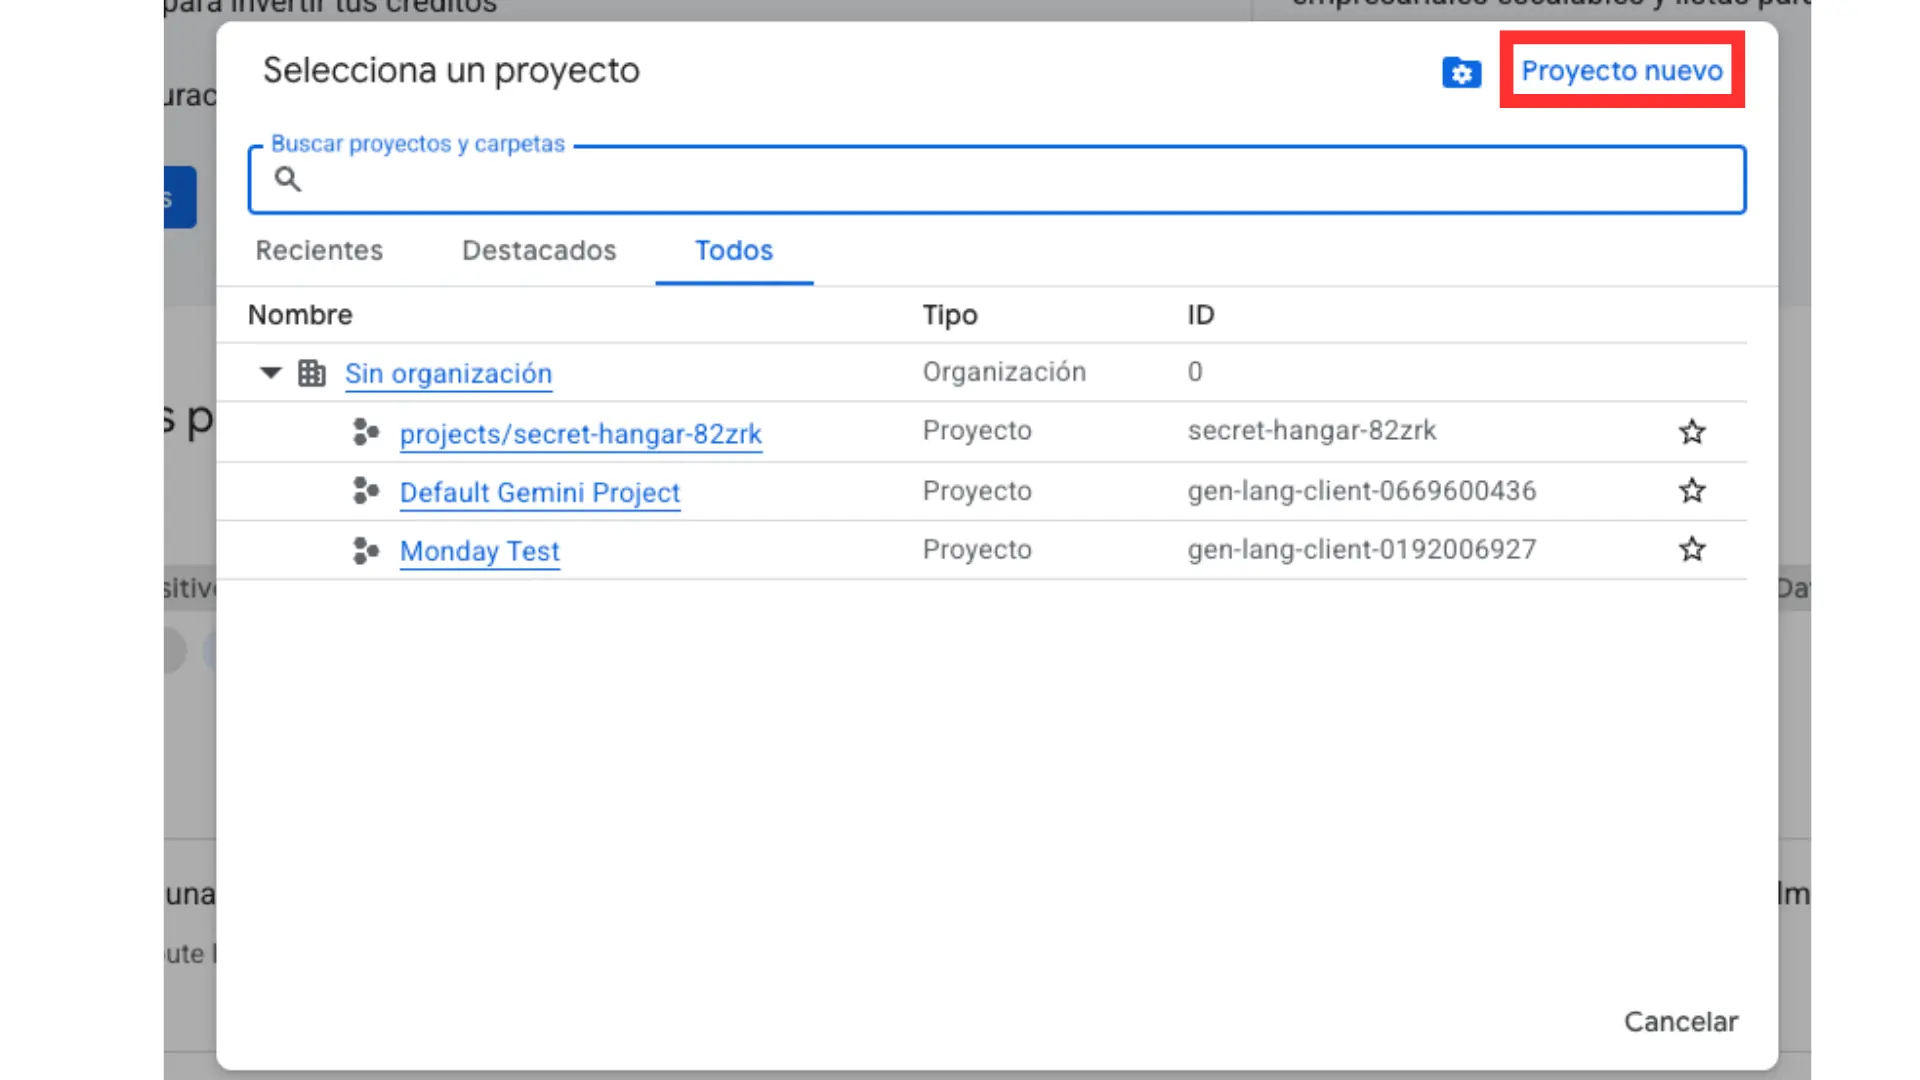The image size is (1920, 1080).
Task: Click the organization building icon
Action: 312,373
